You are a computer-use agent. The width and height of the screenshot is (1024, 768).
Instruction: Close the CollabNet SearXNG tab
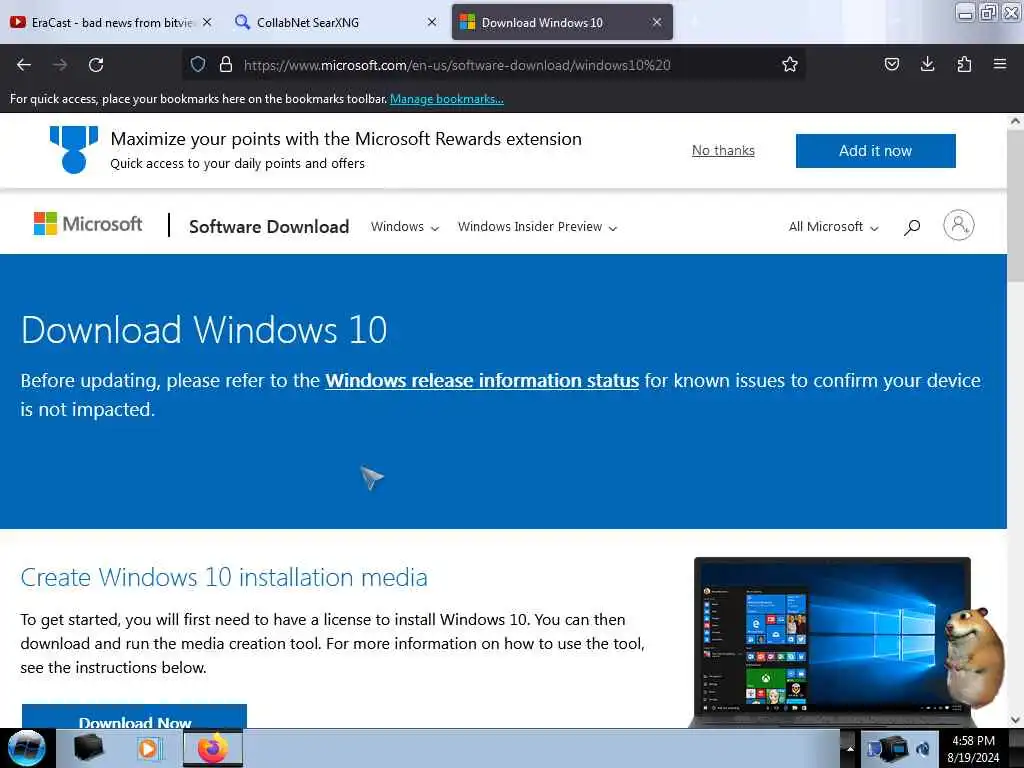coord(432,22)
